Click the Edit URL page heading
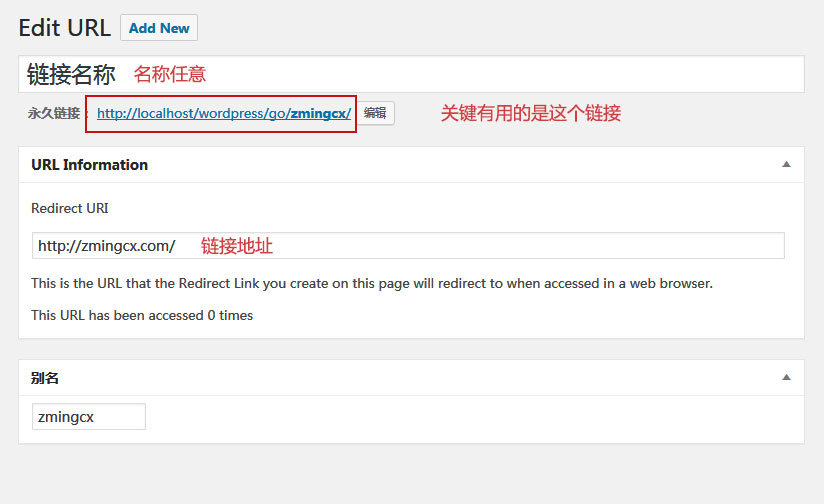Image resolution: width=824 pixels, height=504 pixels. click(65, 28)
